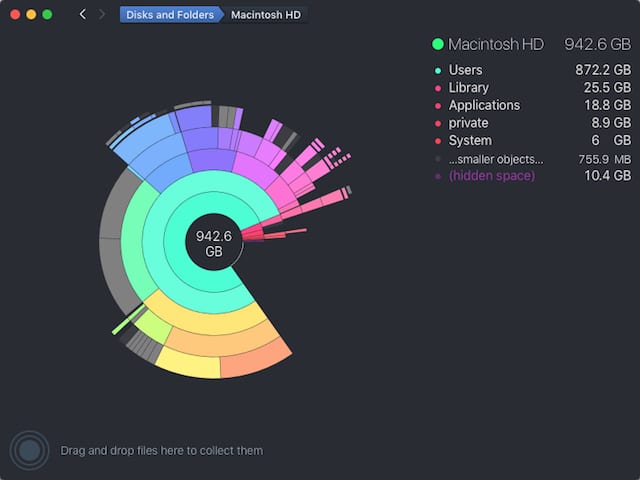640x480 pixels.
Task: Select the Macintosh HD breadcrumb
Action: [x=265, y=15]
